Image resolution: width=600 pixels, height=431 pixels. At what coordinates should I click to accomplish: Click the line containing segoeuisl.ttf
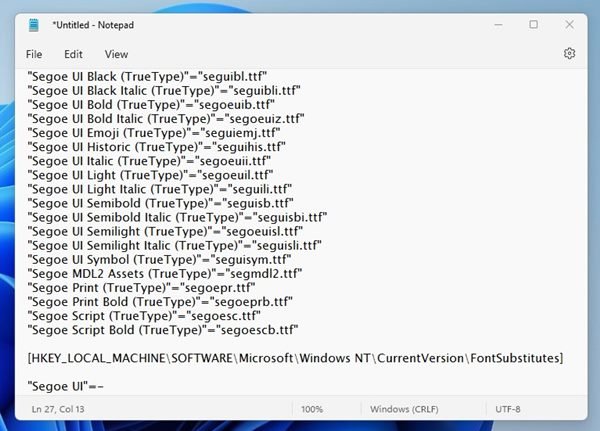(x=165, y=232)
